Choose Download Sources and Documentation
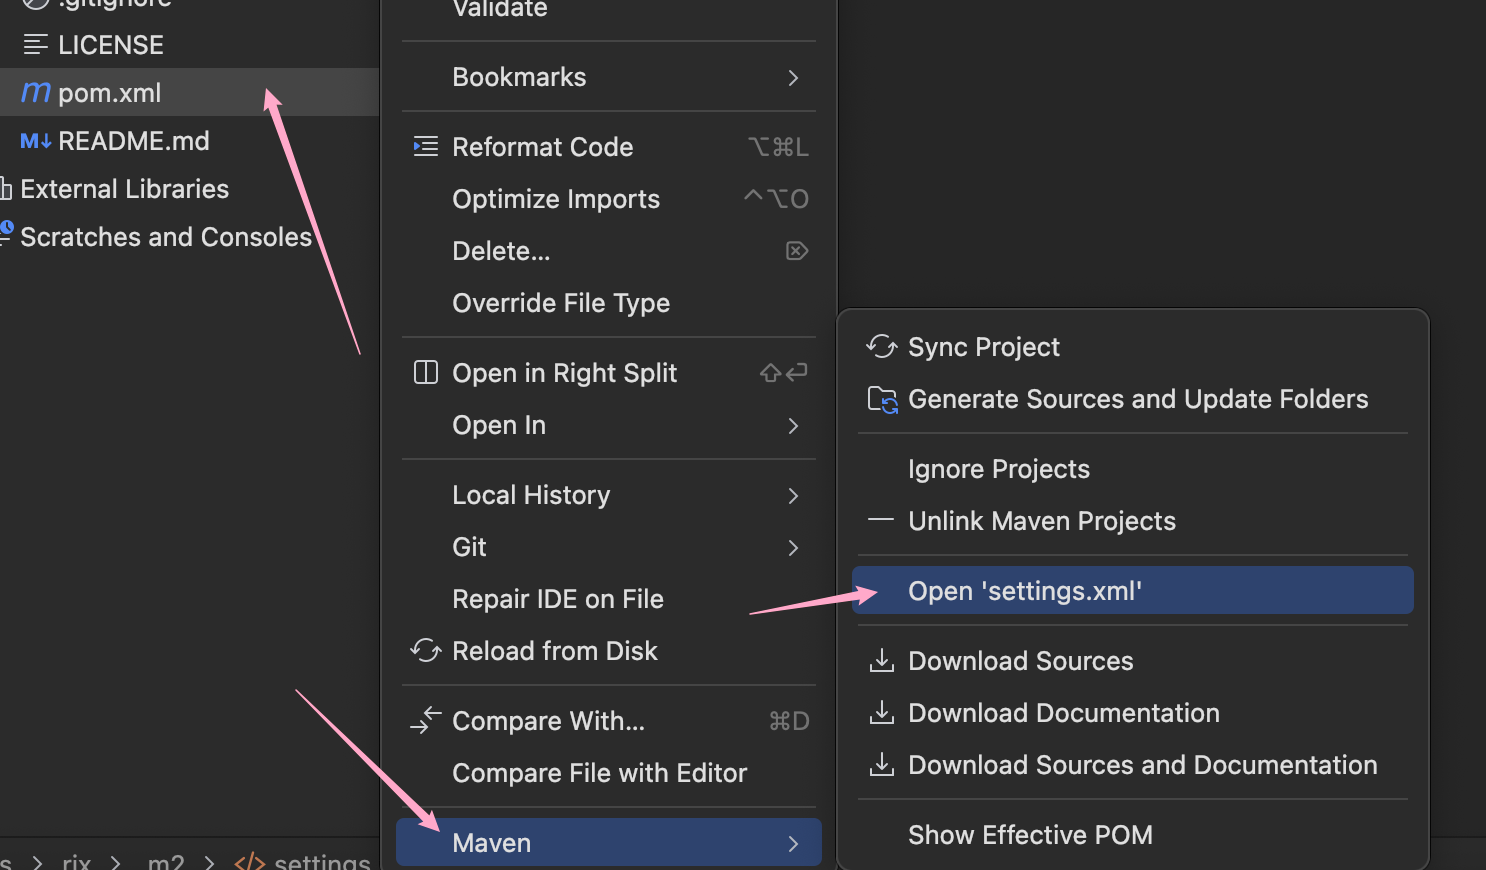The width and height of the screenshot is (1486, 870). pos(1133,765)
